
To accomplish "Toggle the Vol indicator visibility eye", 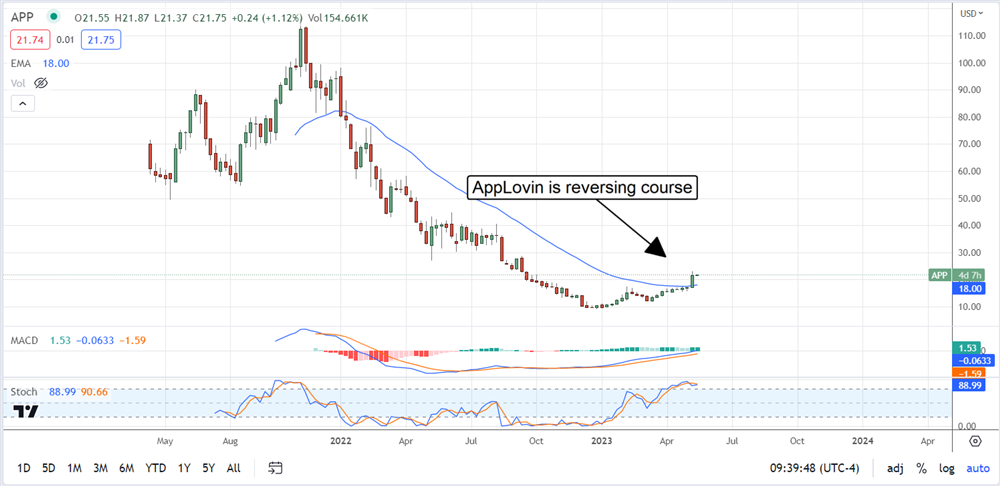I will (x=41, y=83).
